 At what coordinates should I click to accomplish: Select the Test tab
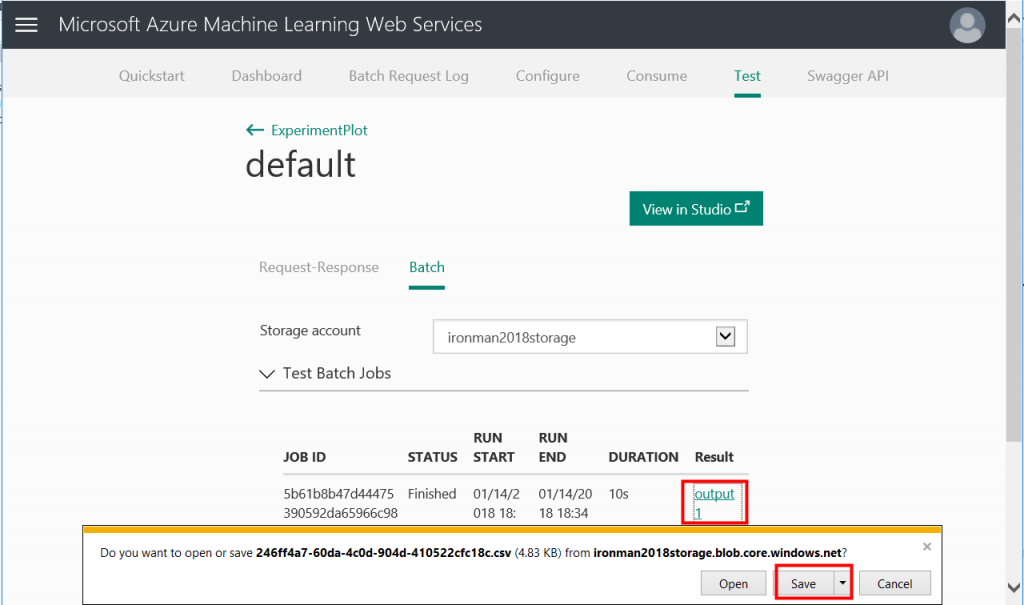coord(747,76)
